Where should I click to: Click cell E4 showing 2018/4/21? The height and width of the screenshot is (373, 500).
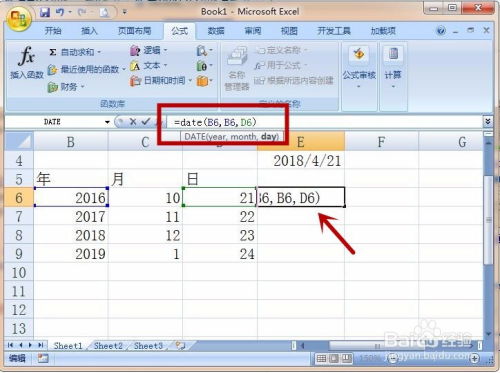(301, 161)
